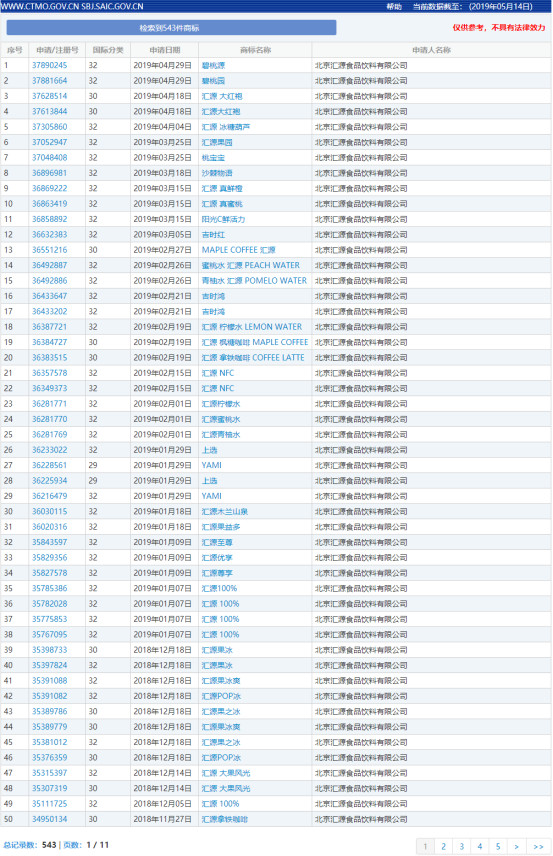Click the 申请日期 column header
553x856 pixels.
[x=165, y=50]
